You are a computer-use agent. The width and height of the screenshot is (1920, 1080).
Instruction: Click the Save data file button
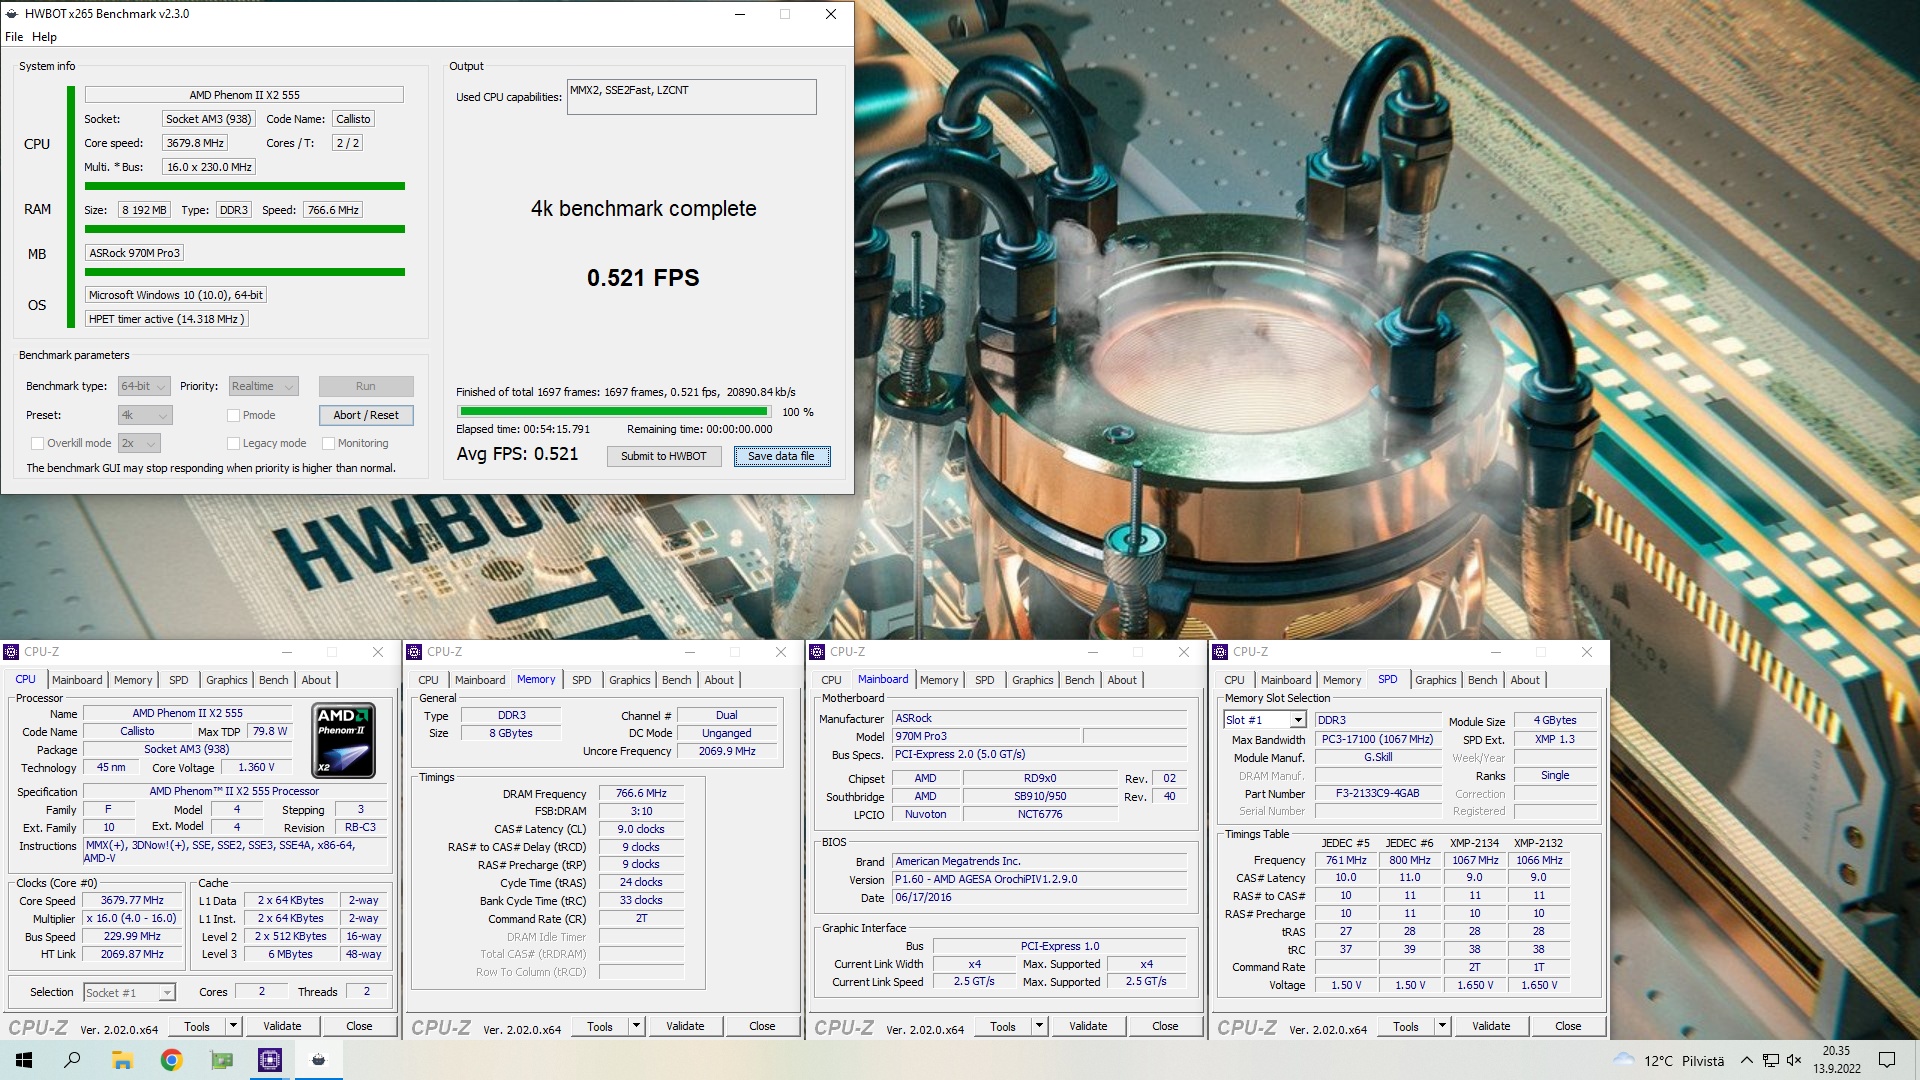[x=782, y=457]
